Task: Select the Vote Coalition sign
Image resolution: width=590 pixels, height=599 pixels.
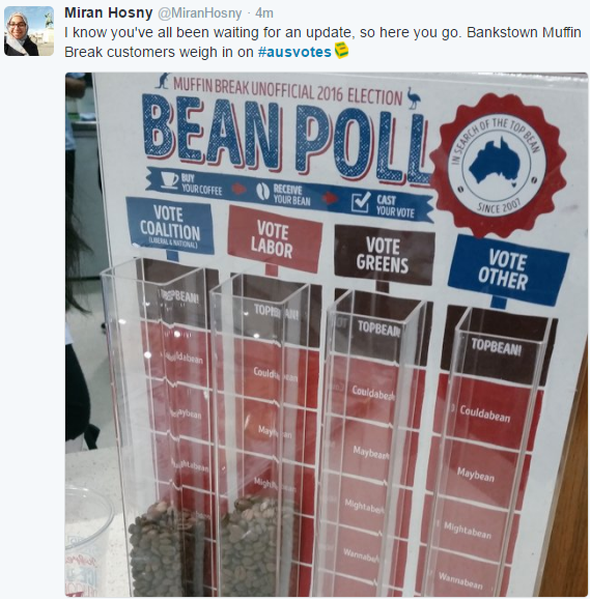Action: coord(170,226)
